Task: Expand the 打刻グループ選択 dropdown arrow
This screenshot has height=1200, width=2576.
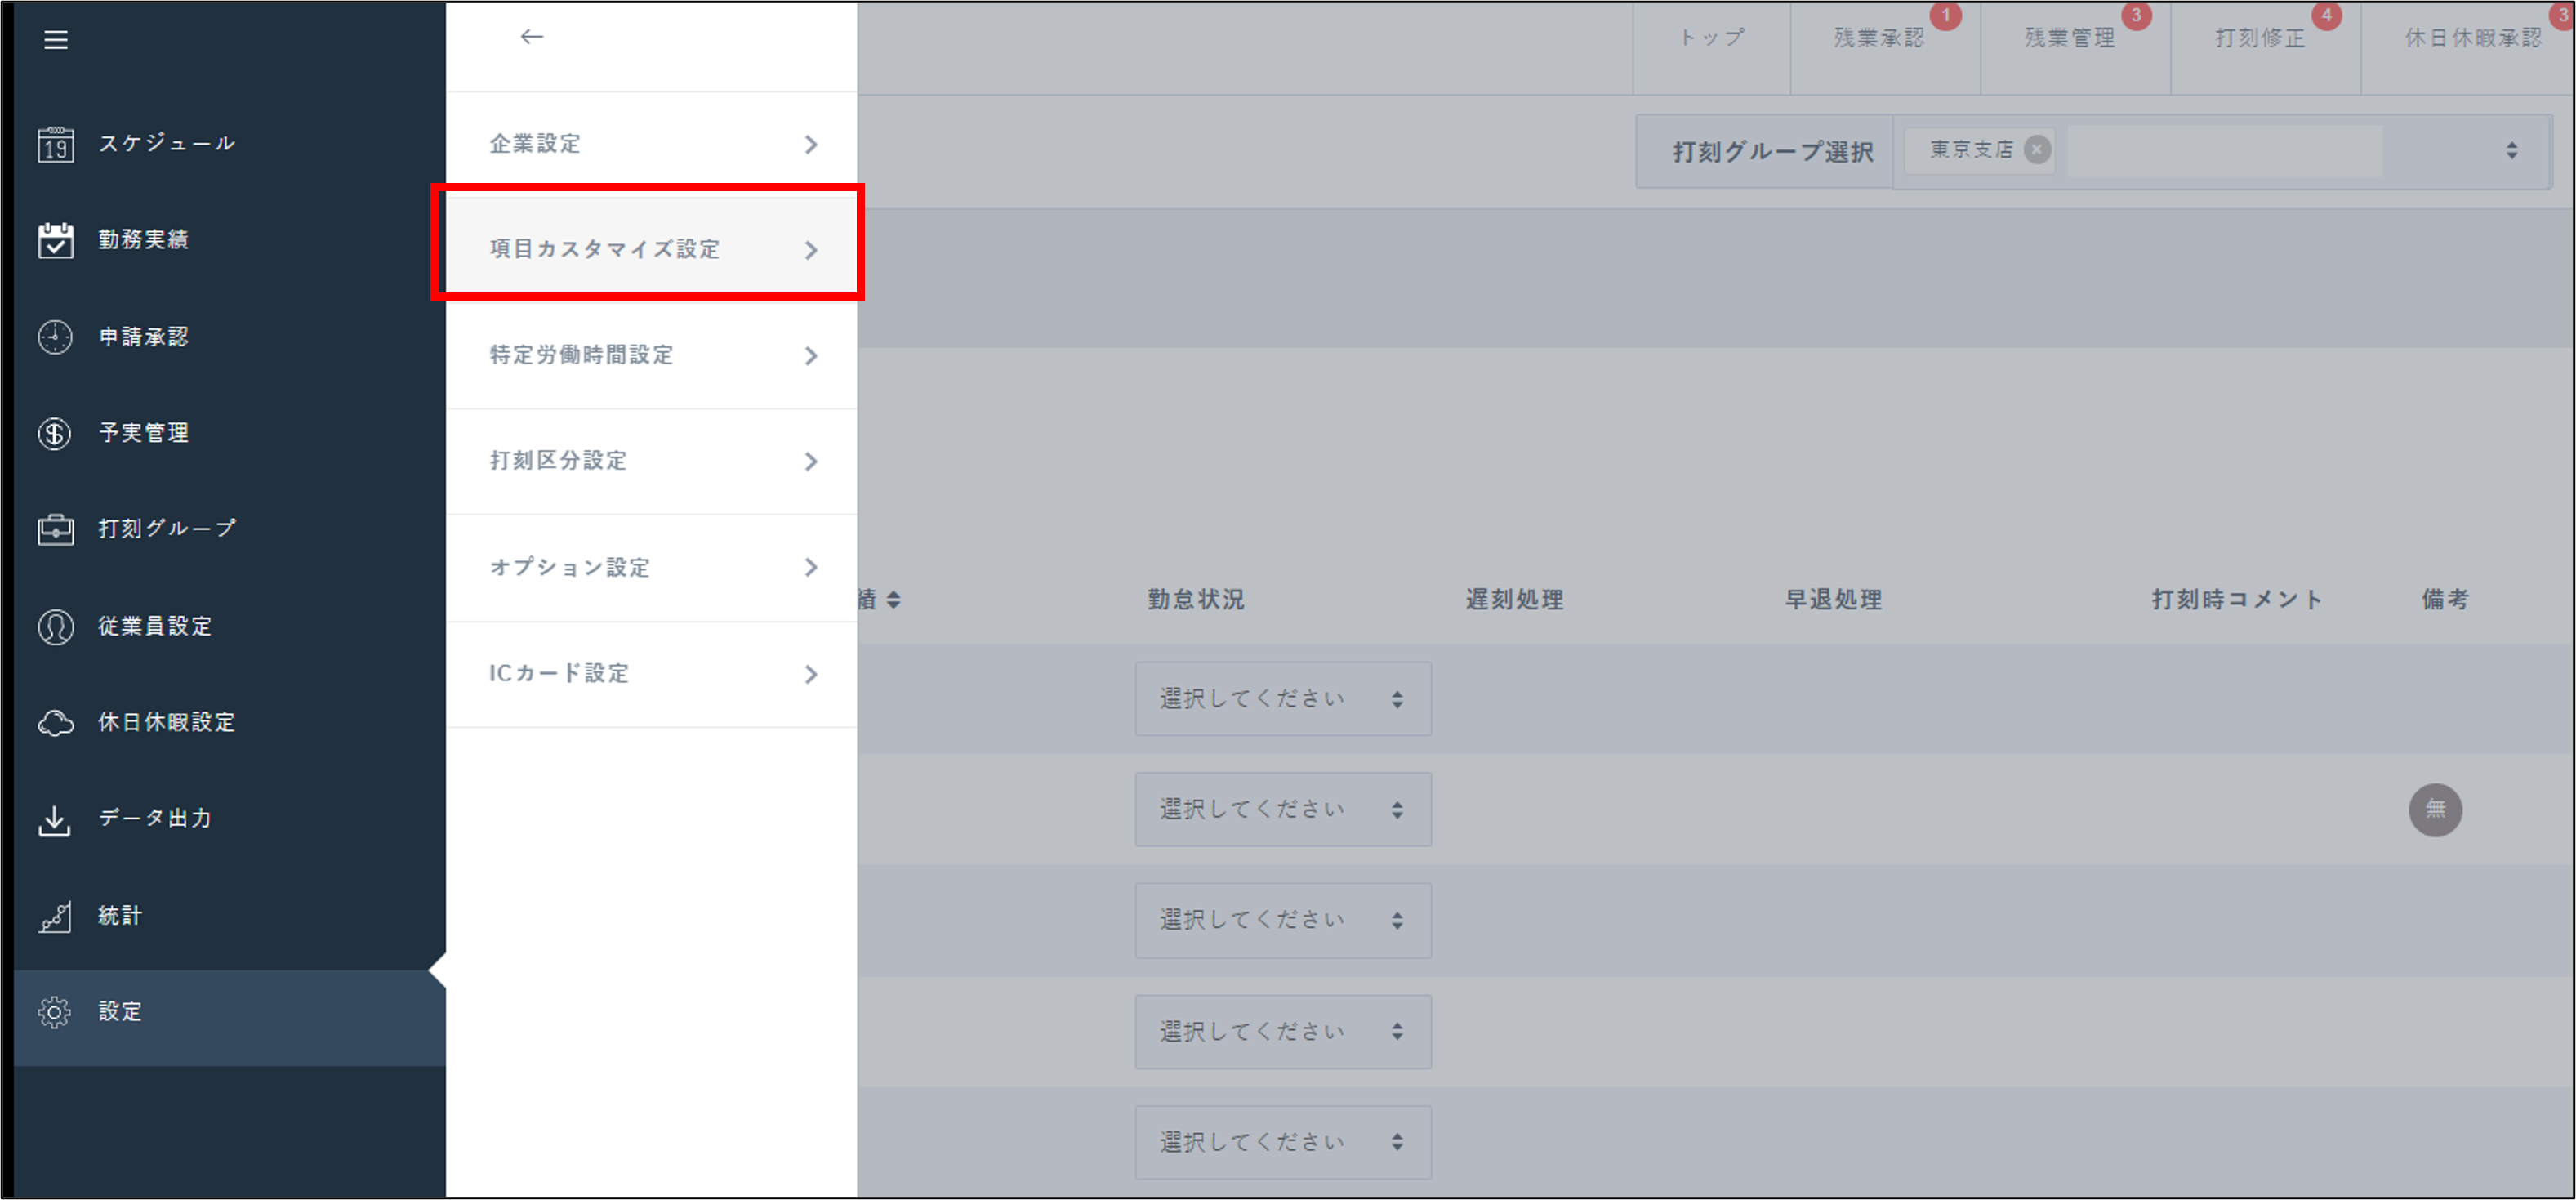Action: coord(2511,151)
